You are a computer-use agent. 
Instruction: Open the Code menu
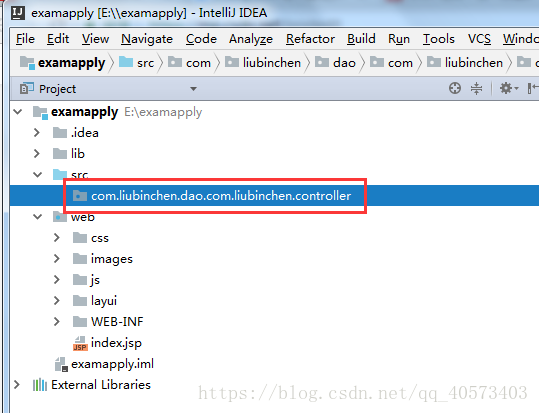click(x=201, y=39)
